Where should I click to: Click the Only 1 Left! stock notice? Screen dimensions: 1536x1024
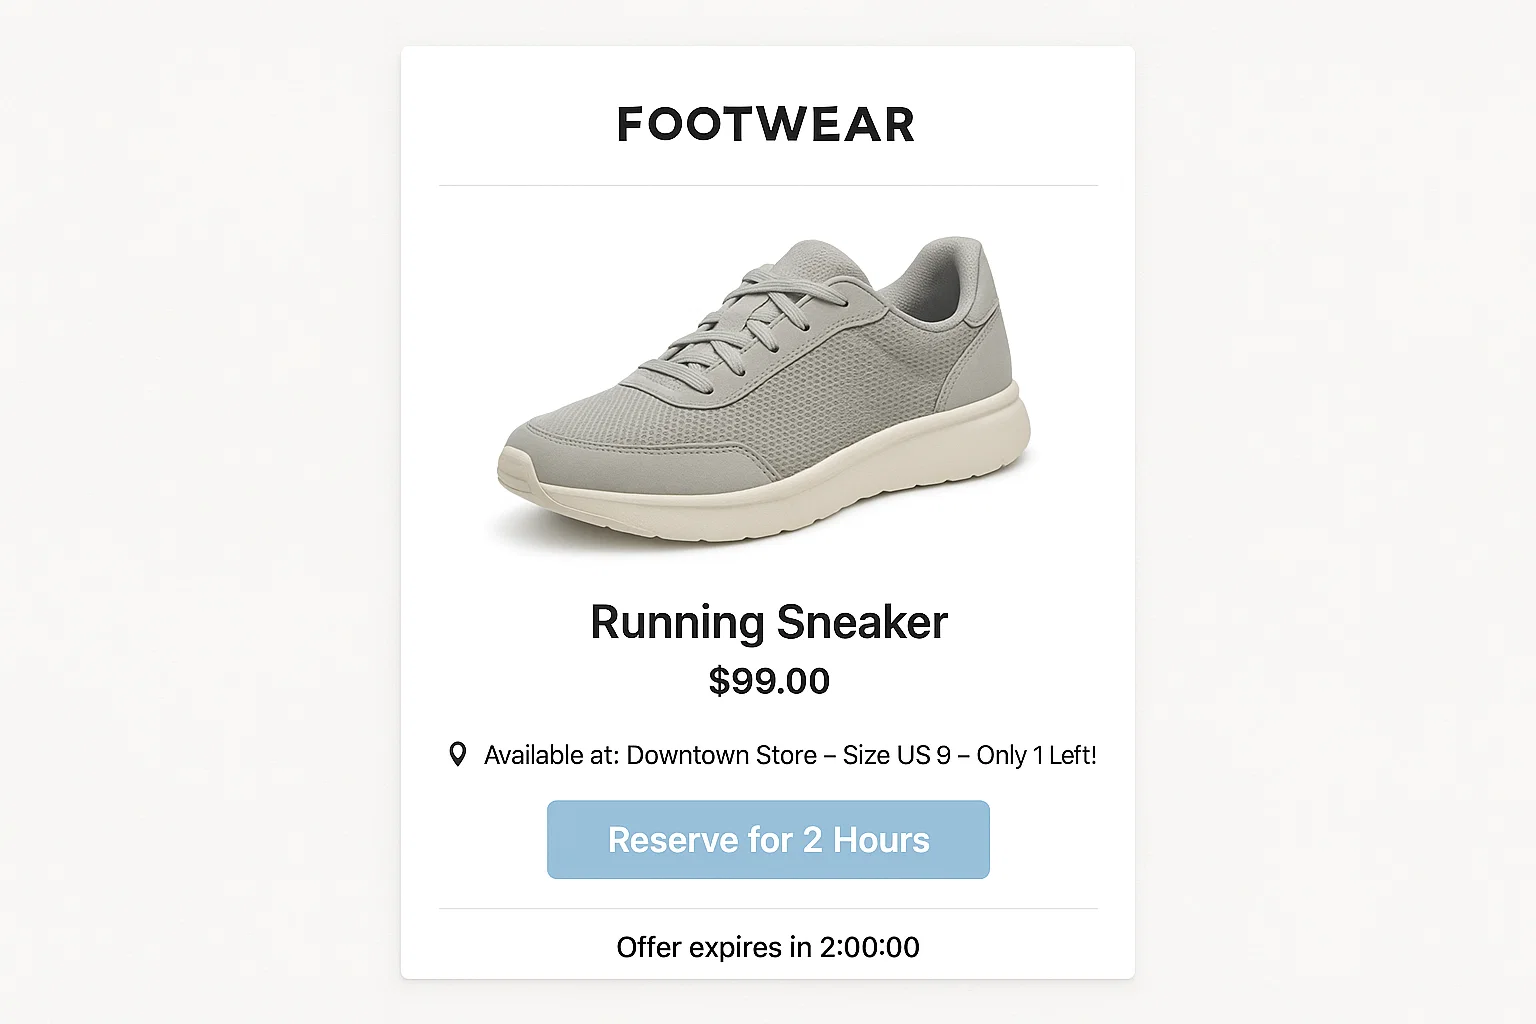[1036, 755]
